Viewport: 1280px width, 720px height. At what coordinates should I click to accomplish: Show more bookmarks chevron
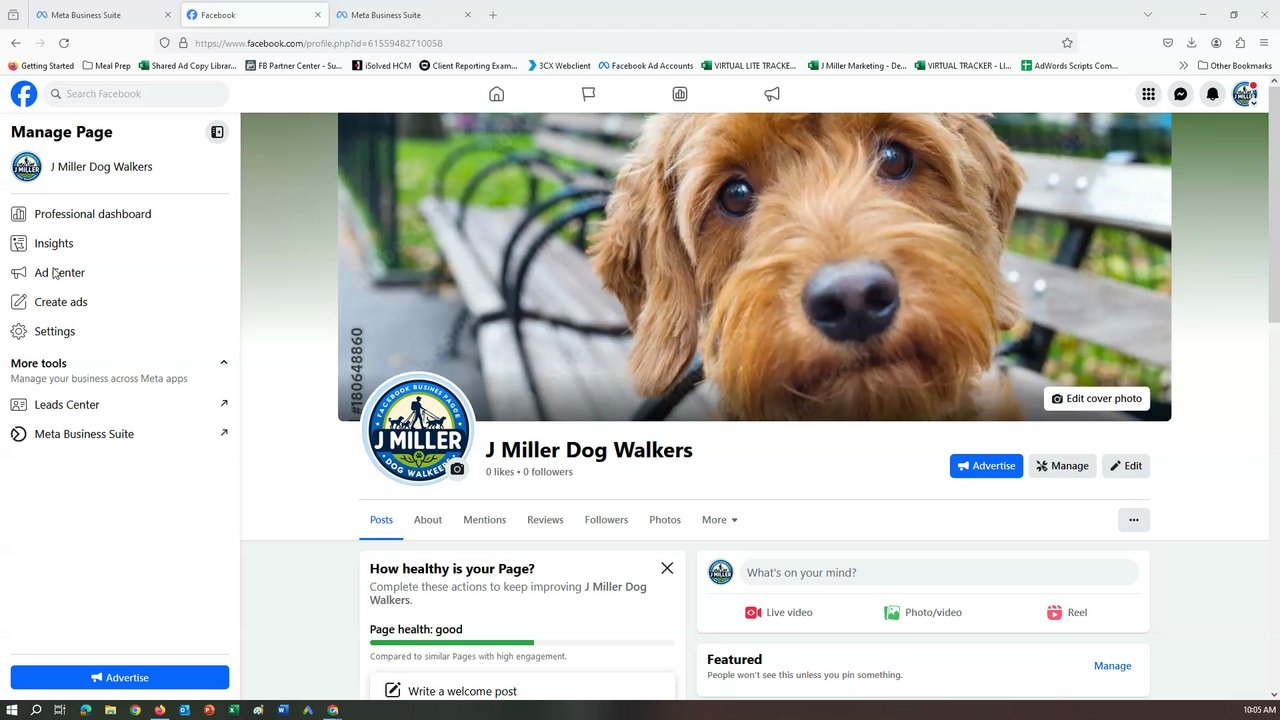click(1184, 66)
